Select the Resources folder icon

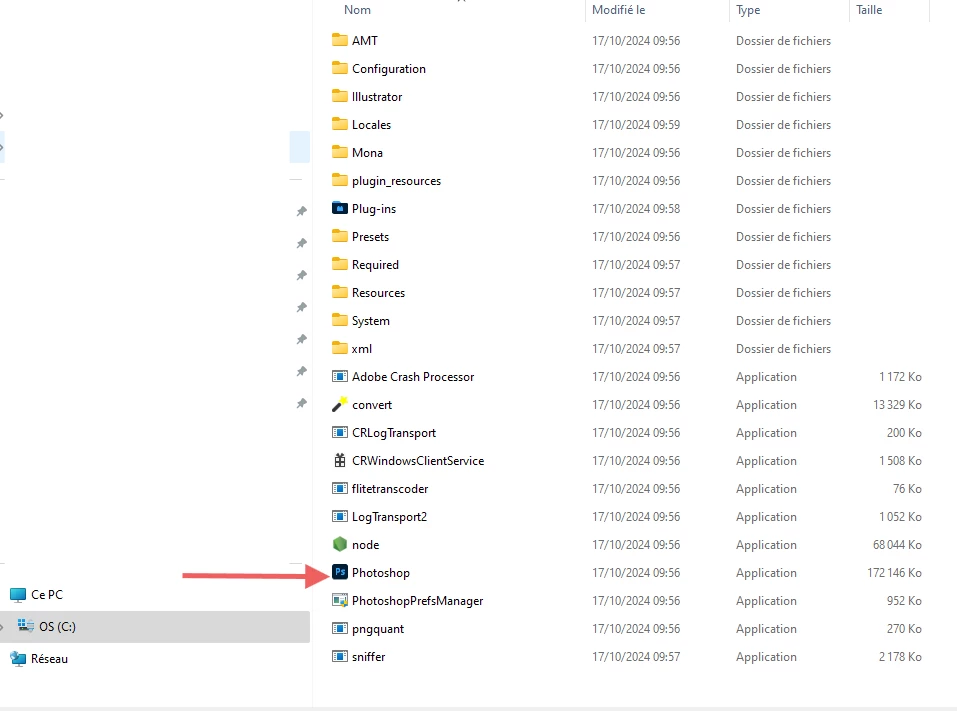(x=339, y=293)
